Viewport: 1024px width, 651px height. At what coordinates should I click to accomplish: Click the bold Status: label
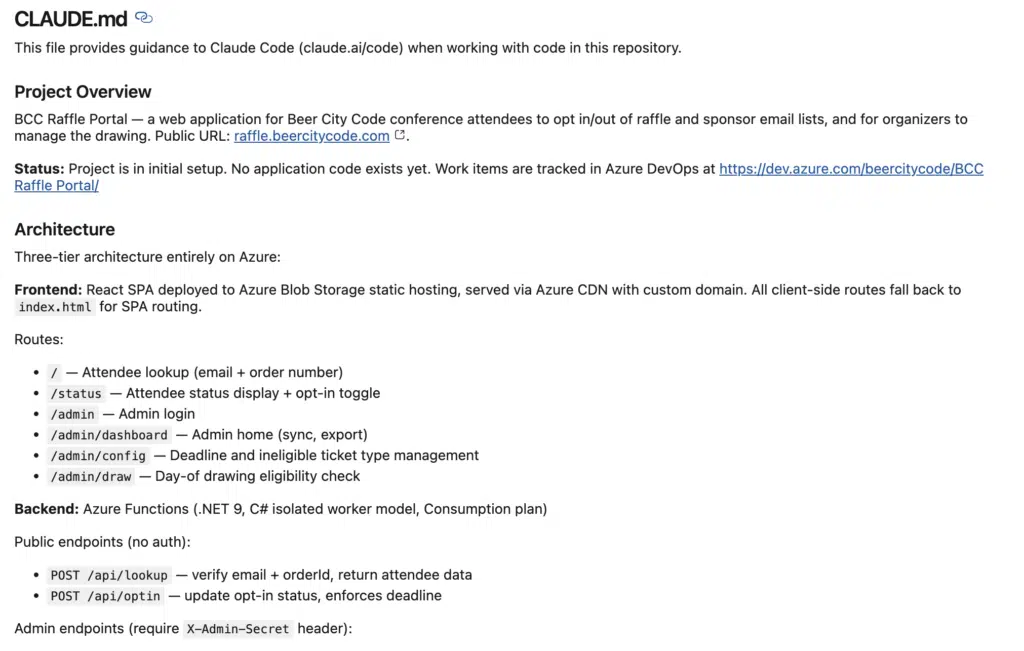click(40, 169)
